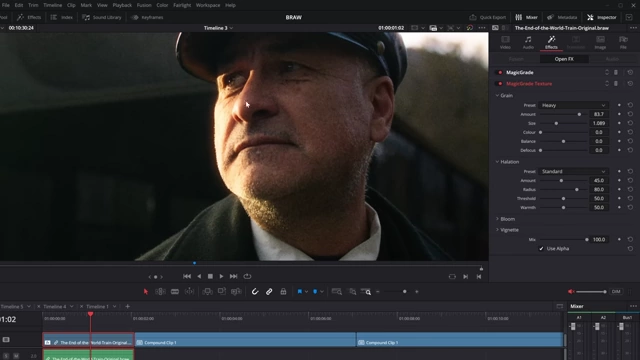Toggle MagicGrade Texture effect on or off
Viewport: 640px width, 360px height.
500,84
